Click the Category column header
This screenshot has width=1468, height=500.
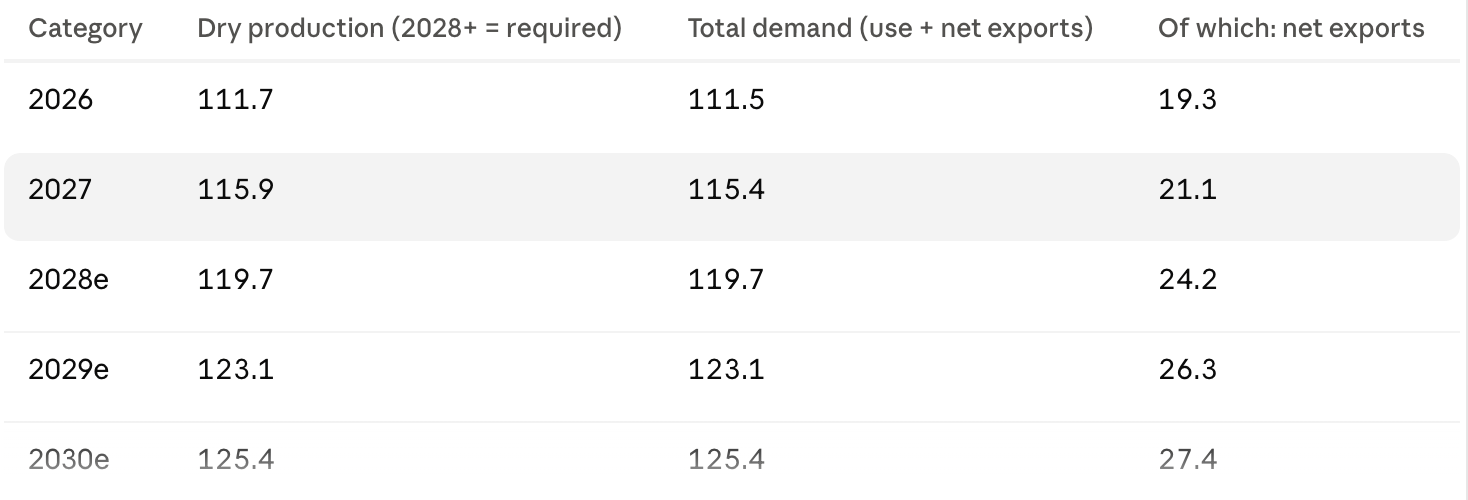tap(85, 29)
